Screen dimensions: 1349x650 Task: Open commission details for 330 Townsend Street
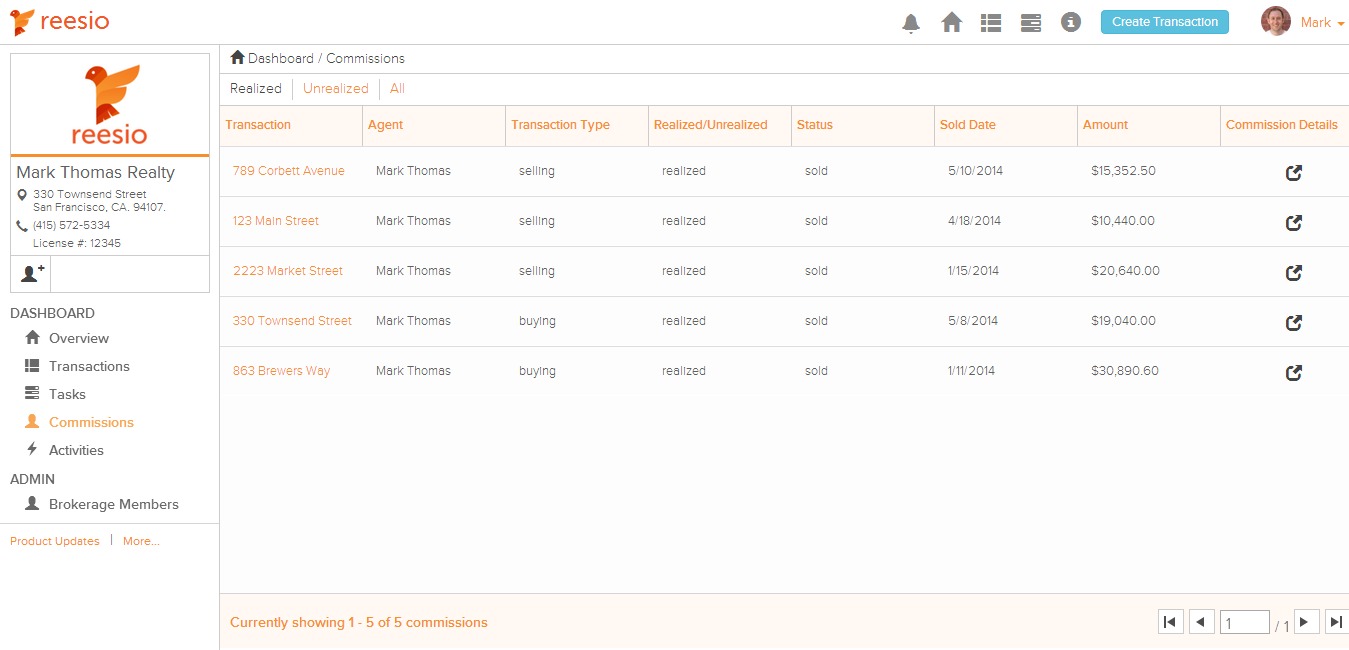tap(1294, 322)
